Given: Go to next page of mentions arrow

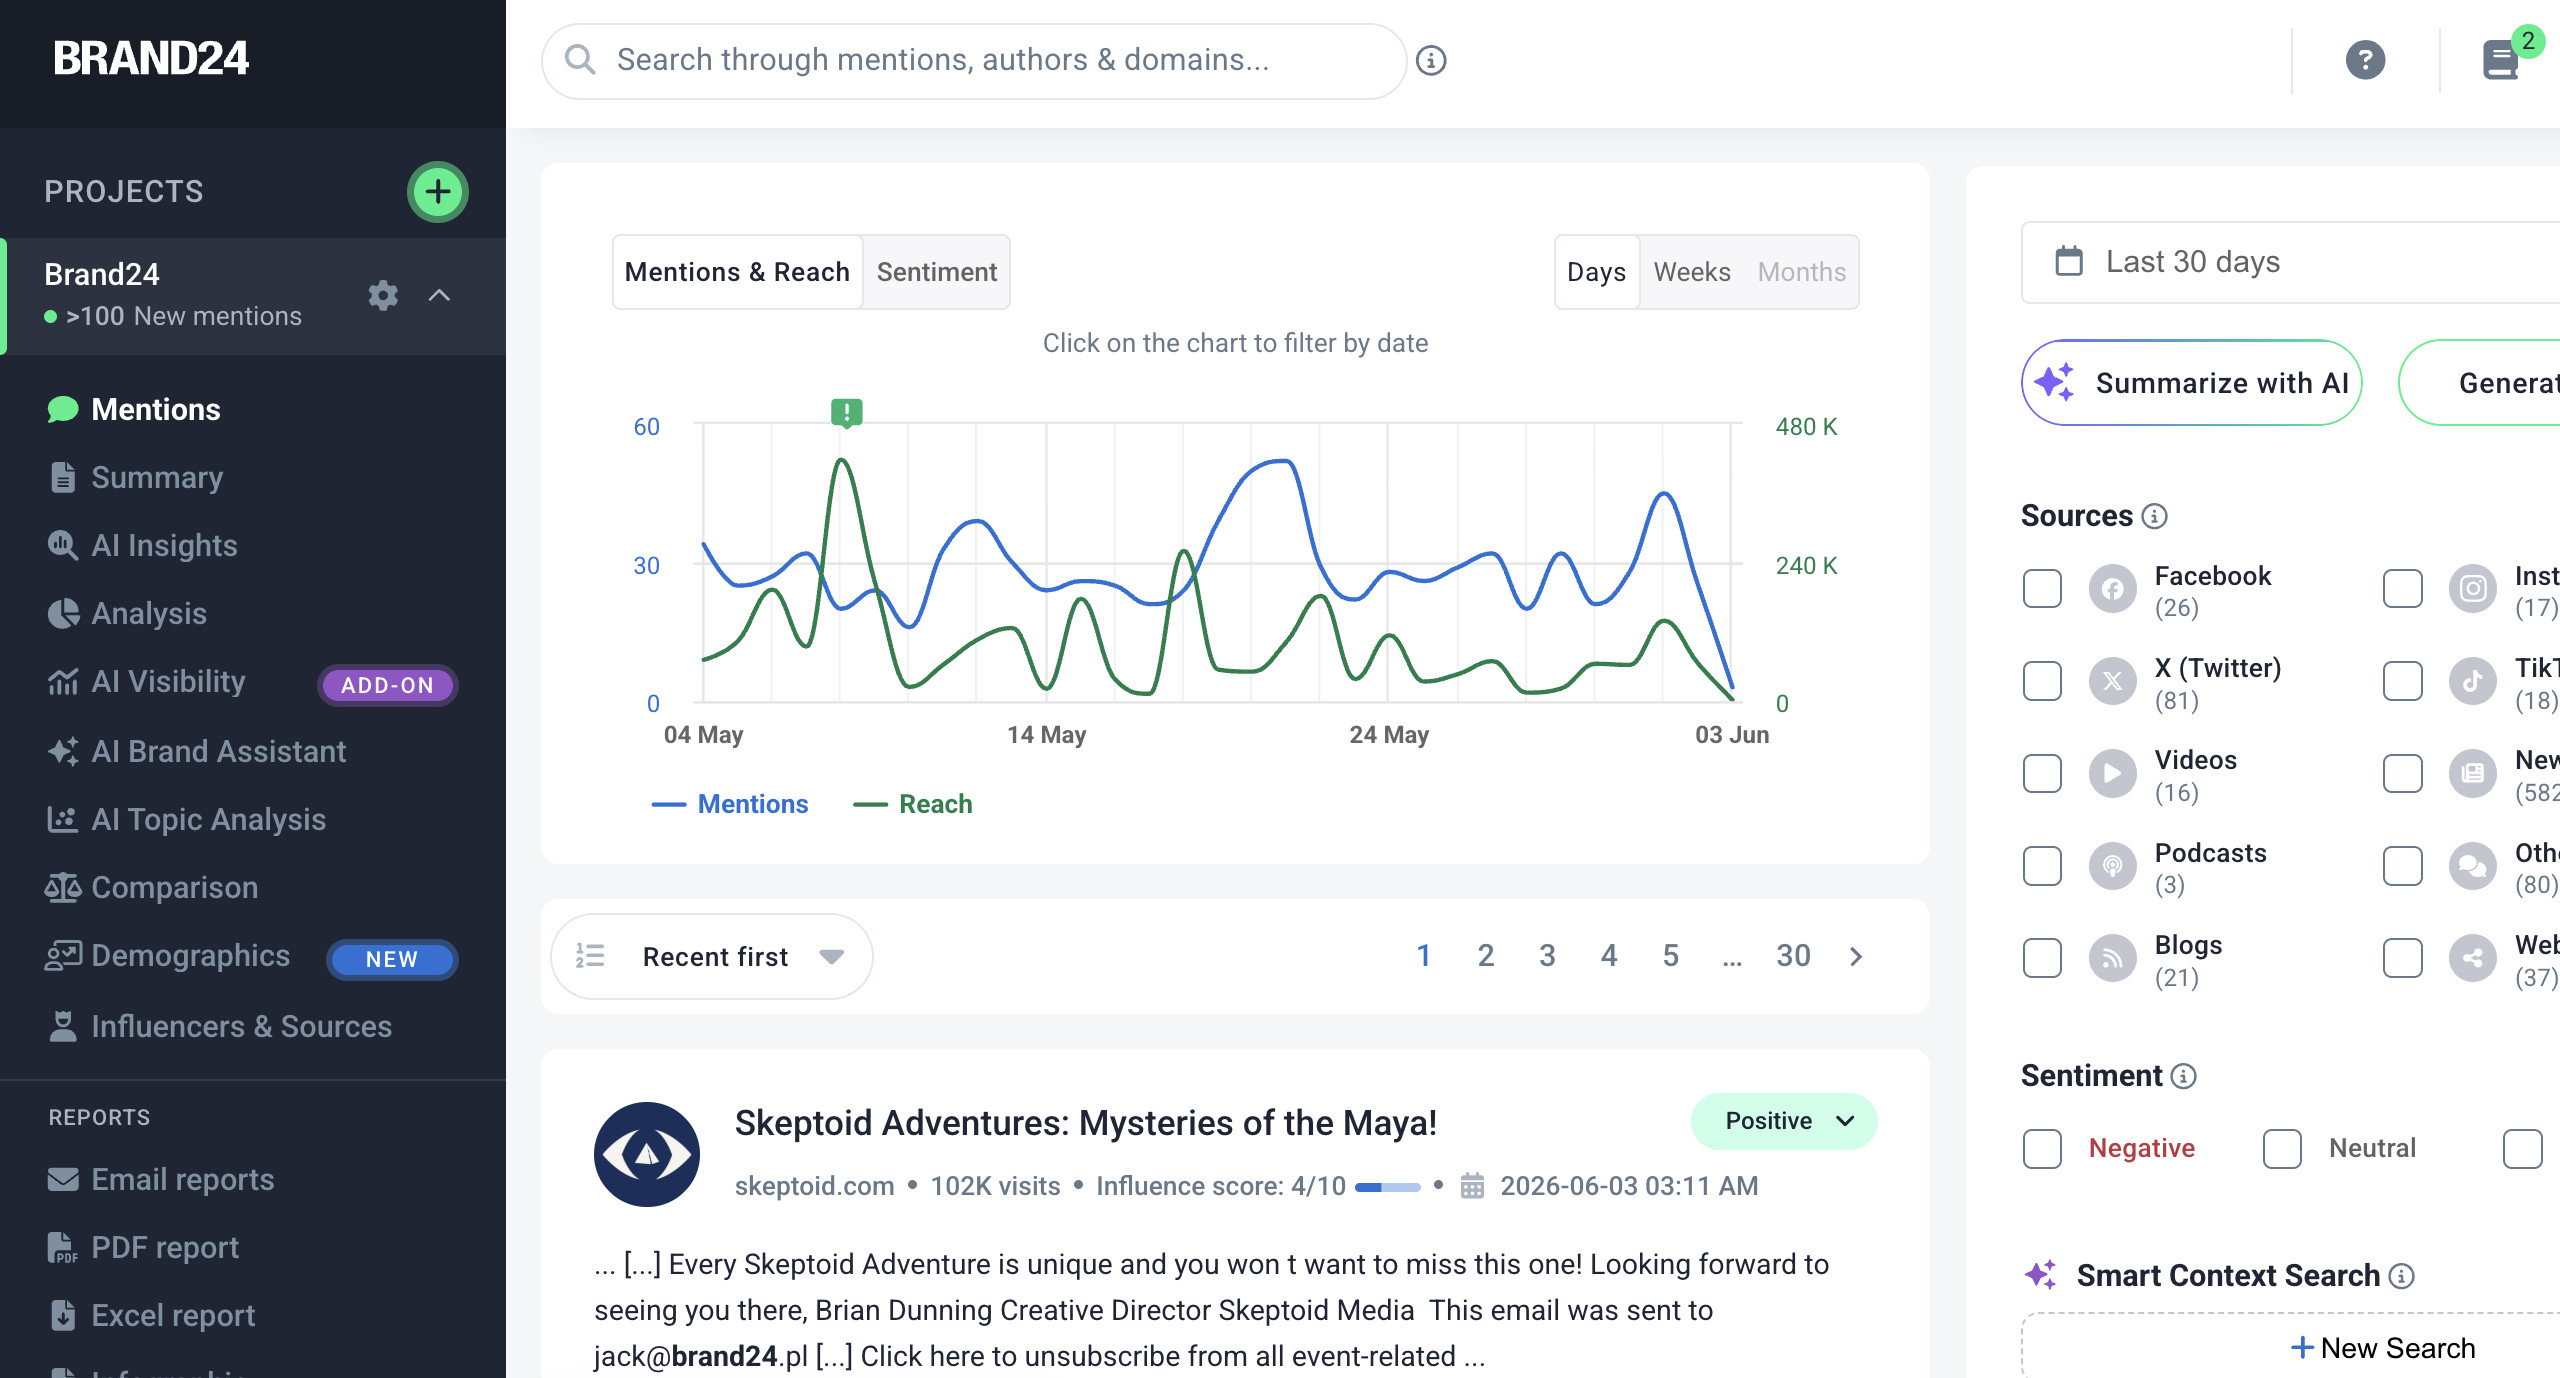Looking at the screenshot, I should tap(1856, 957).
